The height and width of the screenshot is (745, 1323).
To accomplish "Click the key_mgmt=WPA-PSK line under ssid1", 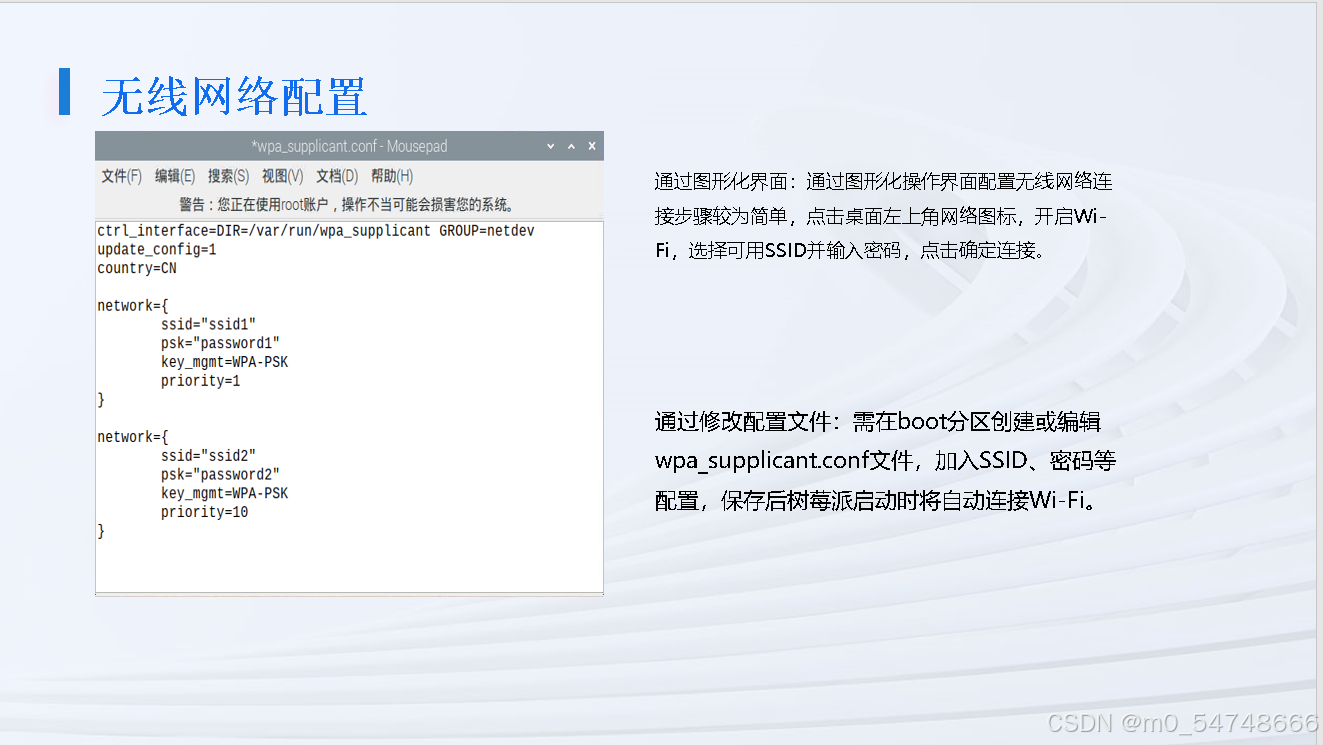I will (224, 362).
